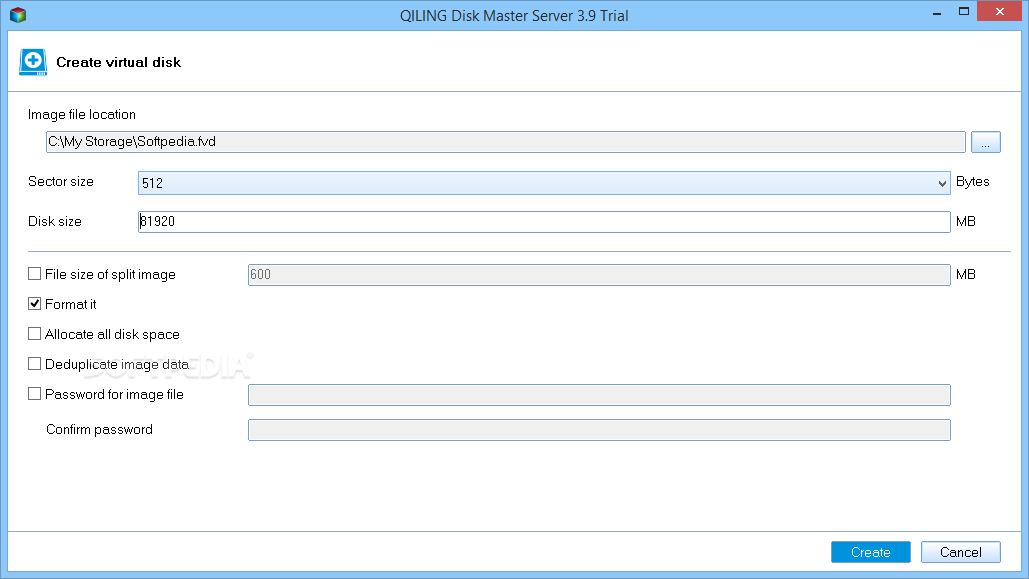Check Password for image file option
Screen dimensions: 1029x579
[x=35, y=394]
